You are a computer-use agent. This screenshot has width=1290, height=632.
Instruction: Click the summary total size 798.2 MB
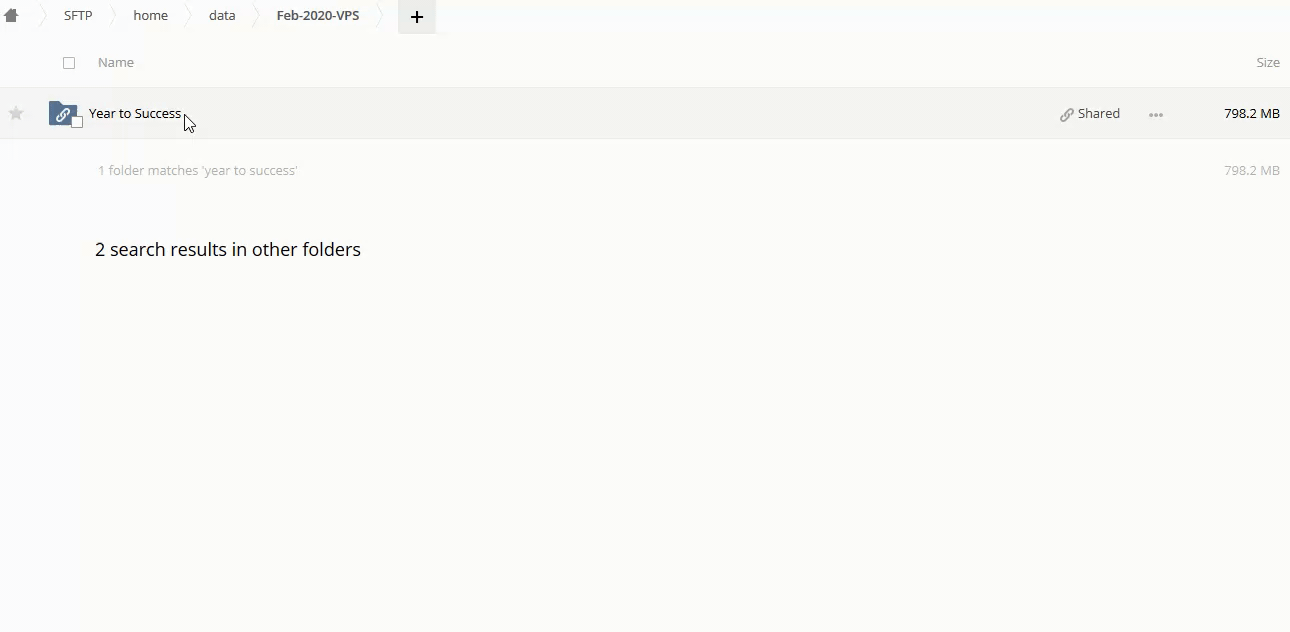1251,171
